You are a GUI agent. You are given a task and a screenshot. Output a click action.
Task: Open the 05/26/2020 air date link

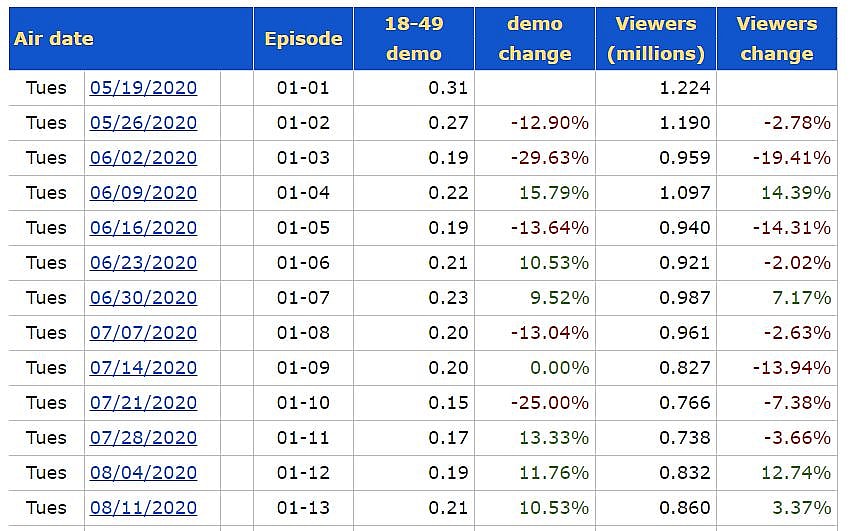coord(143,123)
